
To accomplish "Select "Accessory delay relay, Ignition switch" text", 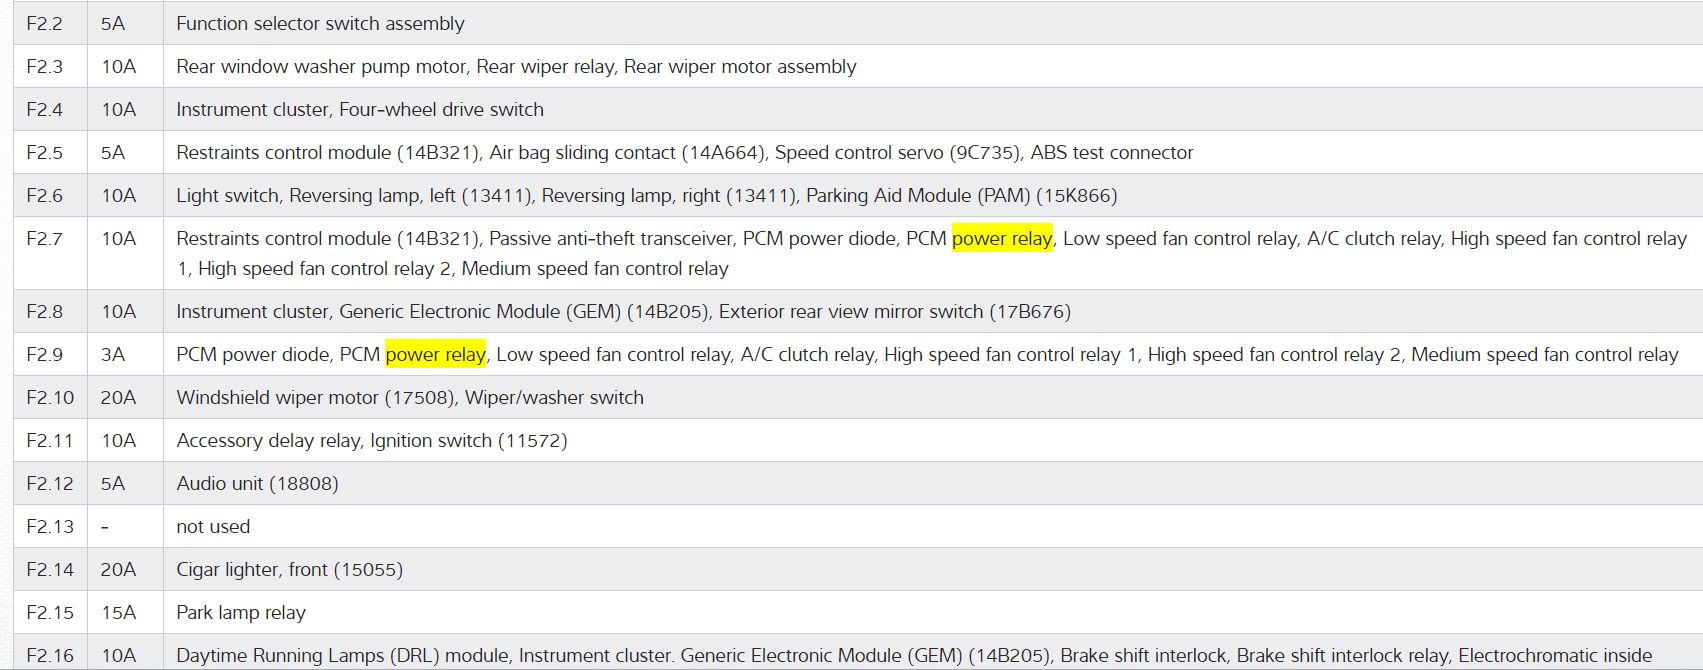I will [371, 441].
